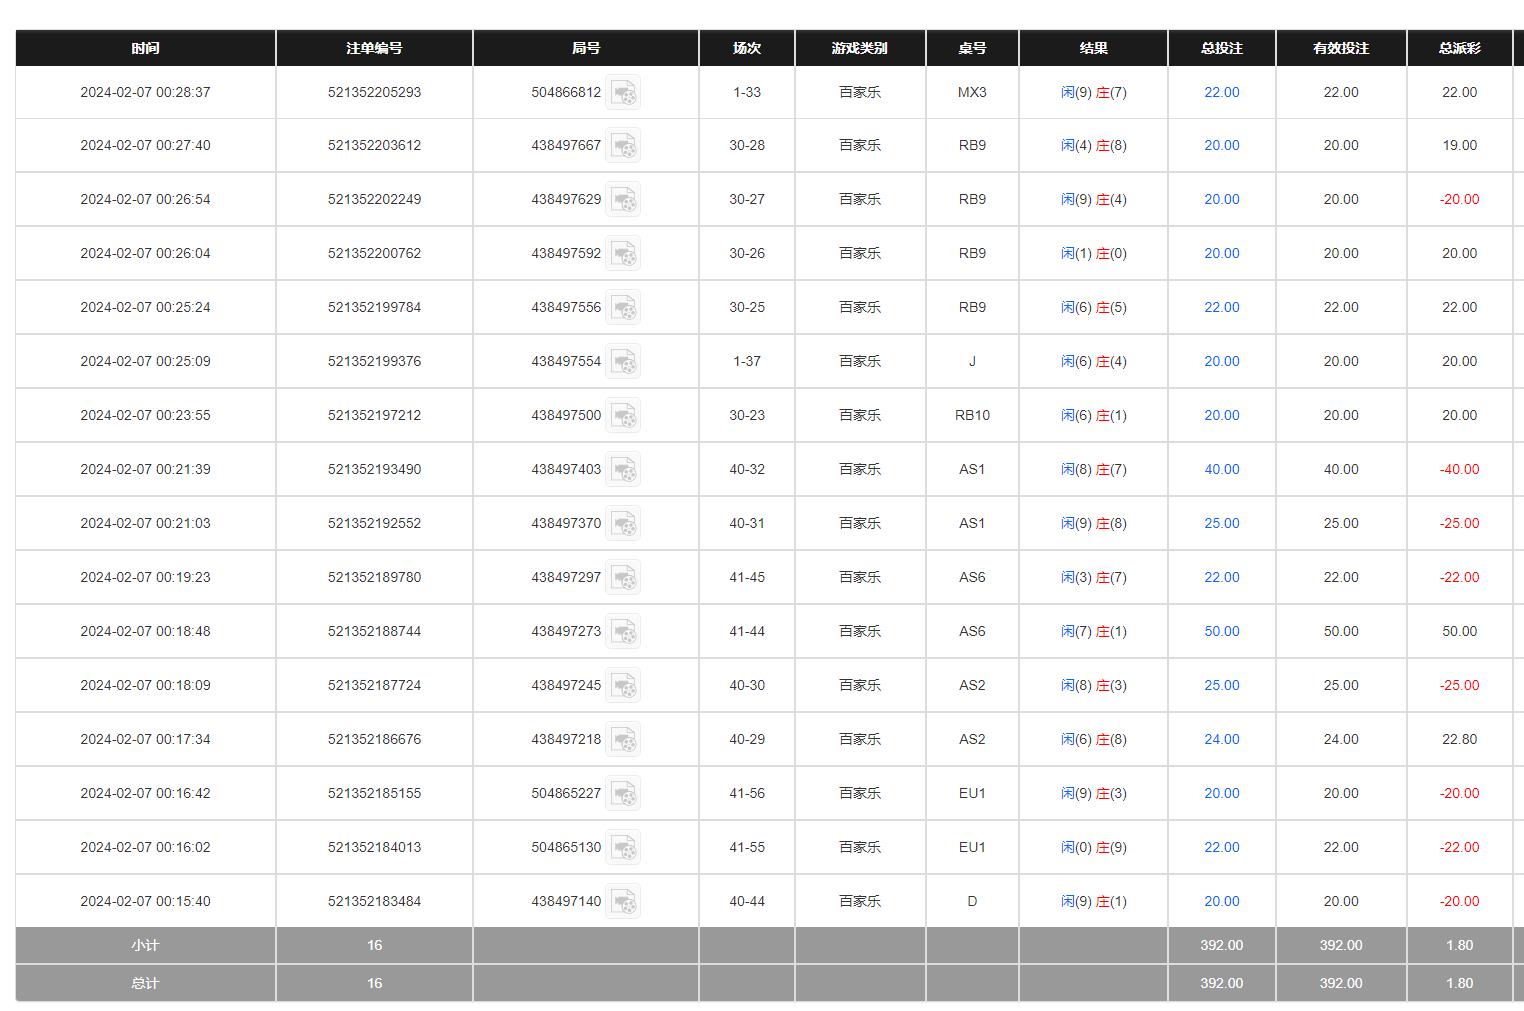The height and width of the screenshot is (1011, 1524).
Task: Click replay icon next to round 504865130
Action: click(x=623, y=848)
